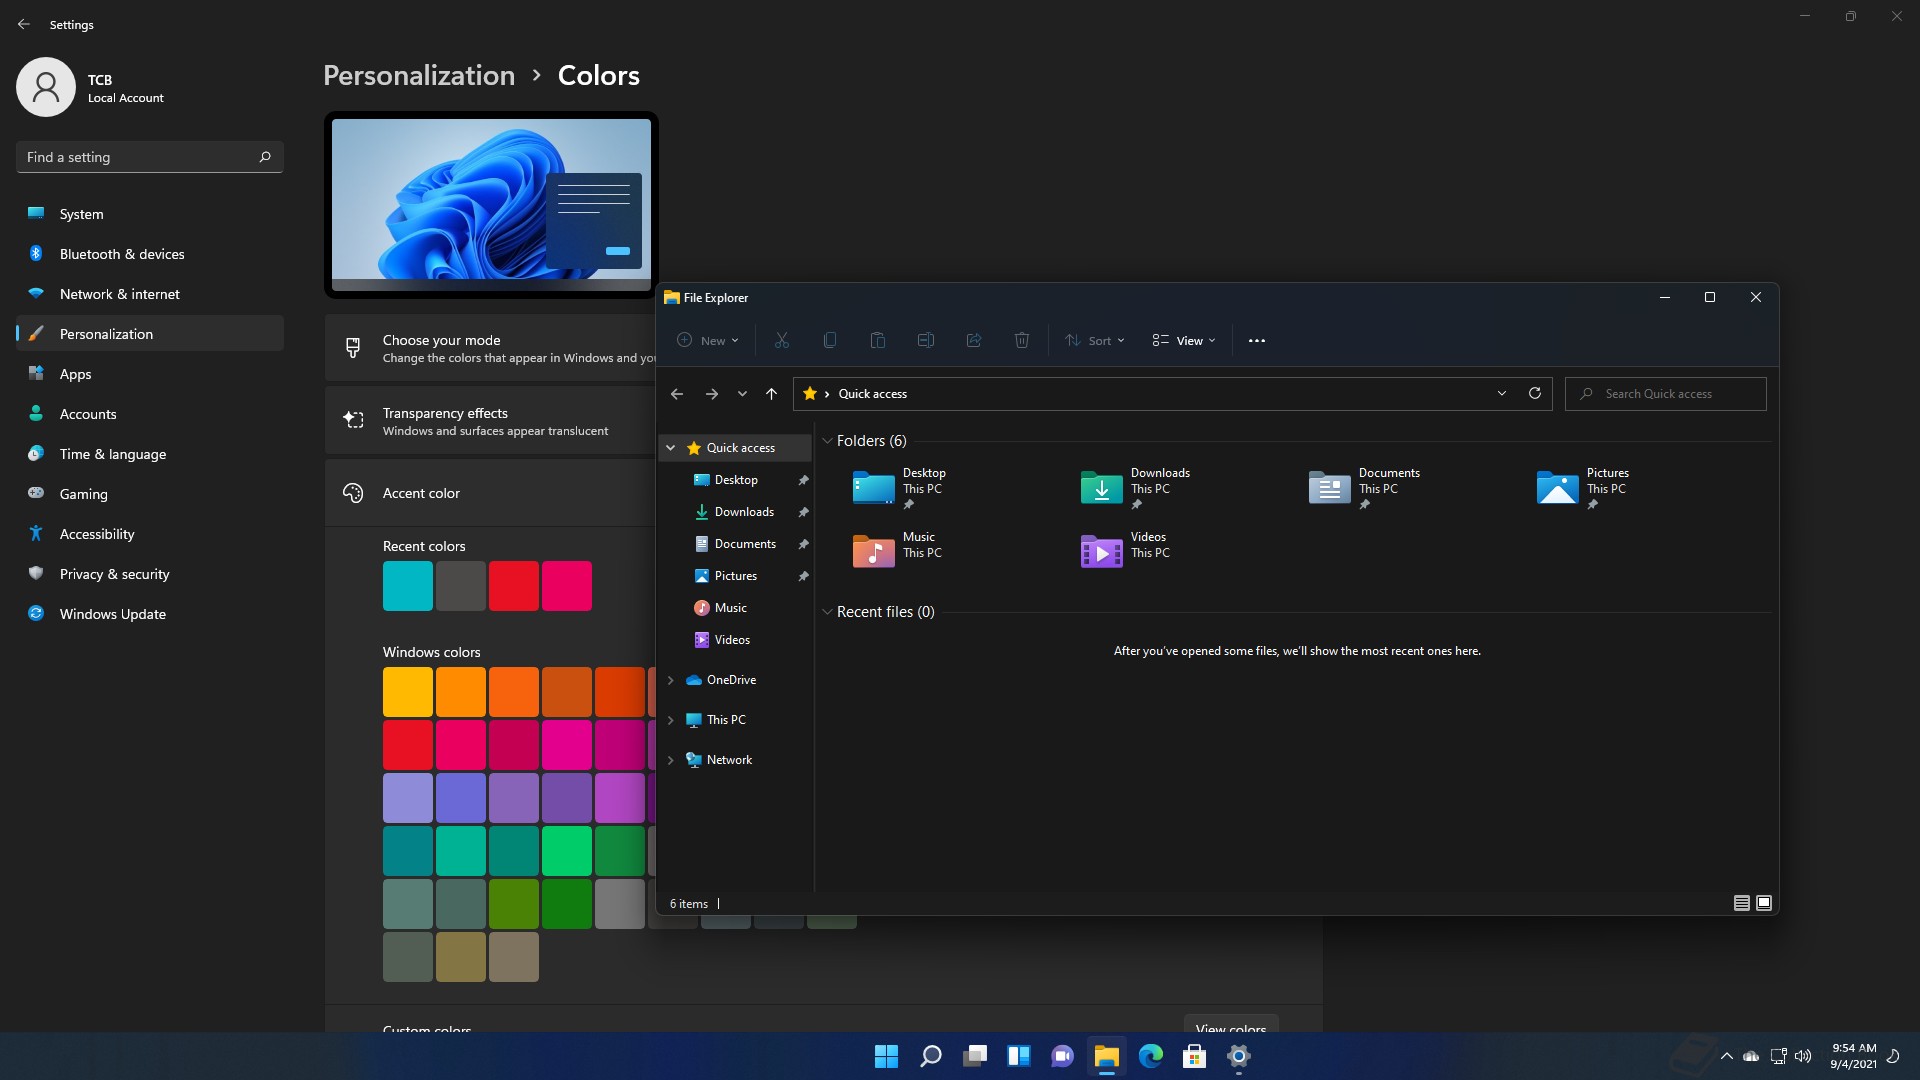Open Microsoft Edge from the taskbar
Image resolution: width=1920 pixels, height=1080 pixels.
(x=1150, y=1056)
